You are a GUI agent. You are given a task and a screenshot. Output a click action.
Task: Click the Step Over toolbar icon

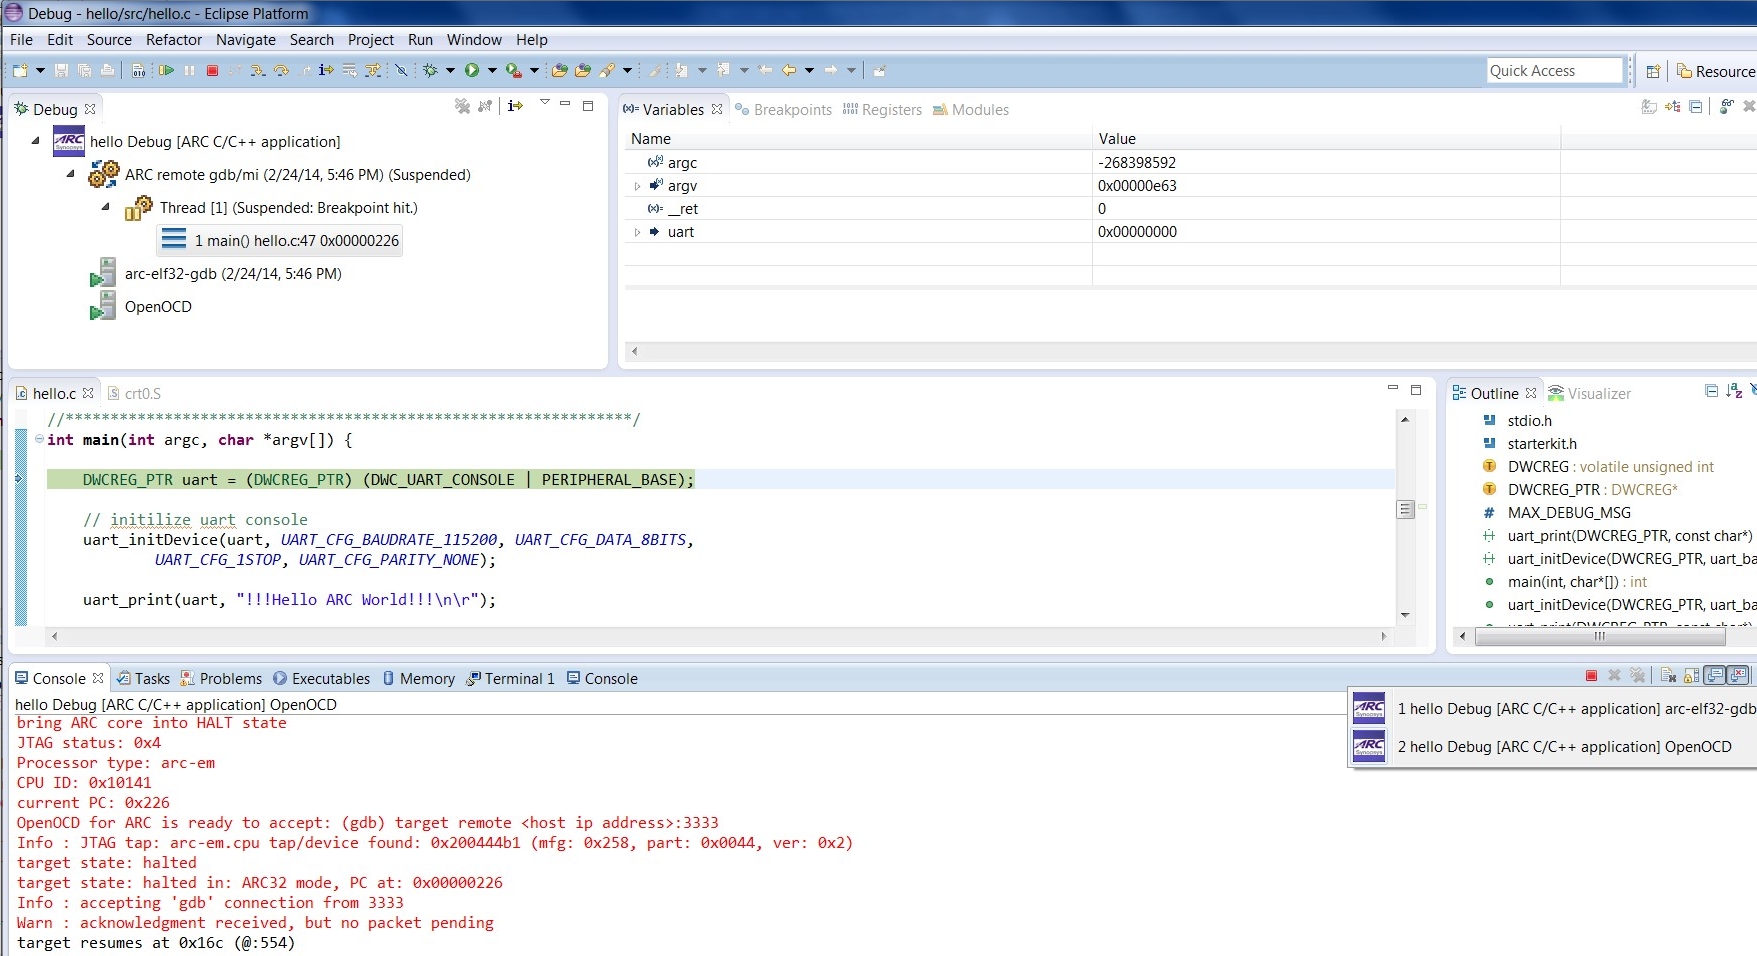[x=281, y=70]
